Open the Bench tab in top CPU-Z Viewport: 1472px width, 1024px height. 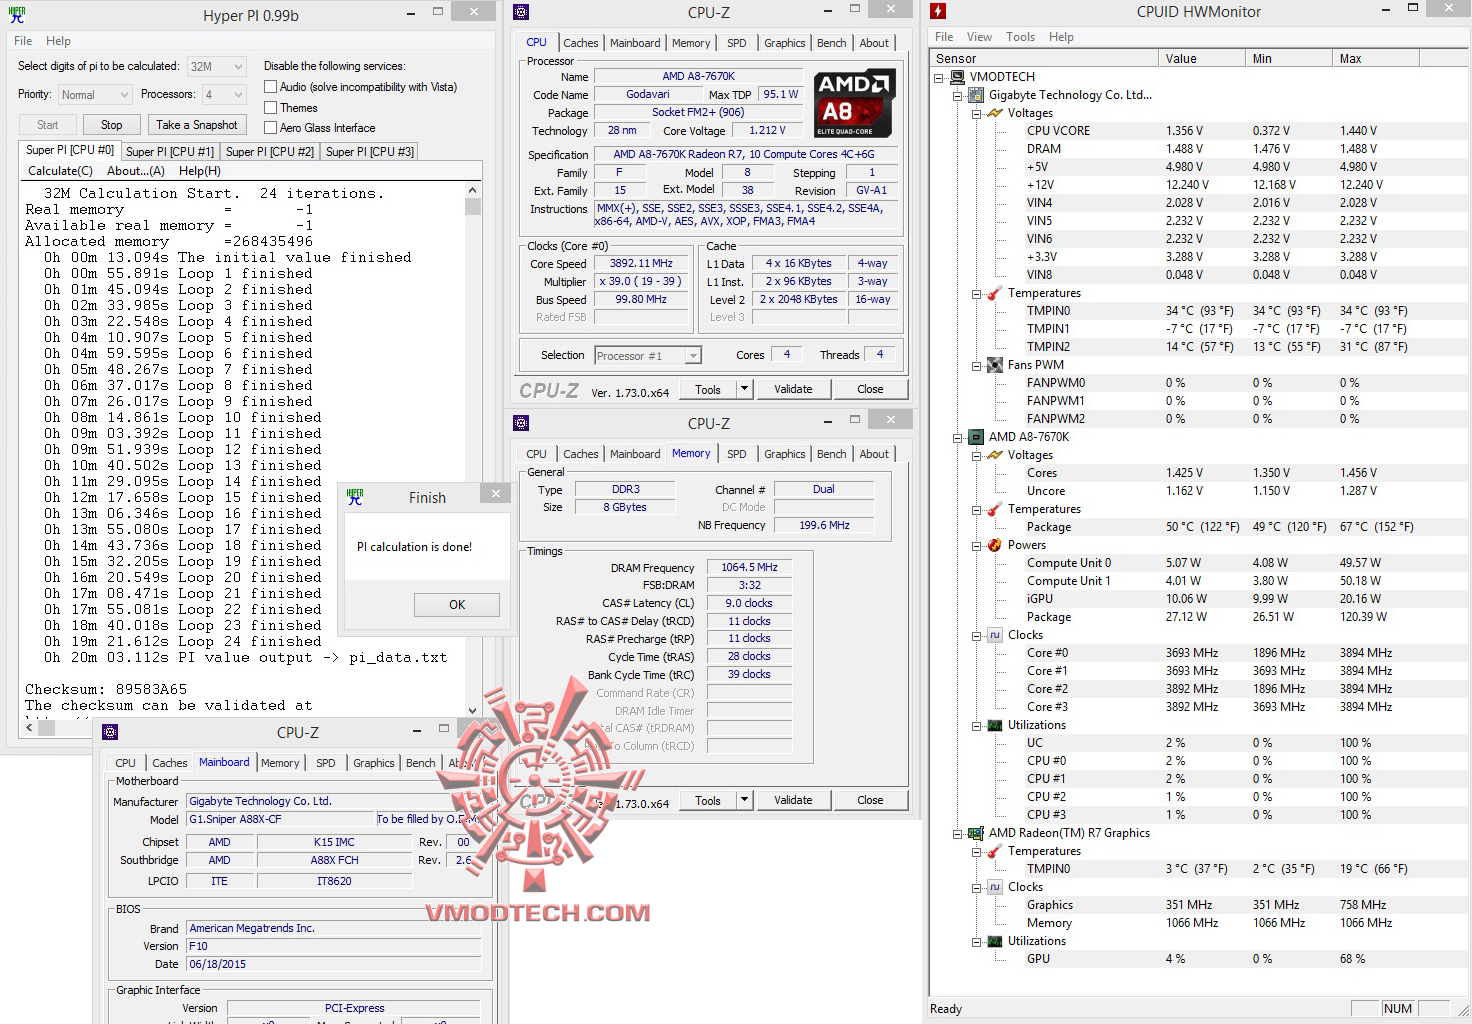pos(831,43)
